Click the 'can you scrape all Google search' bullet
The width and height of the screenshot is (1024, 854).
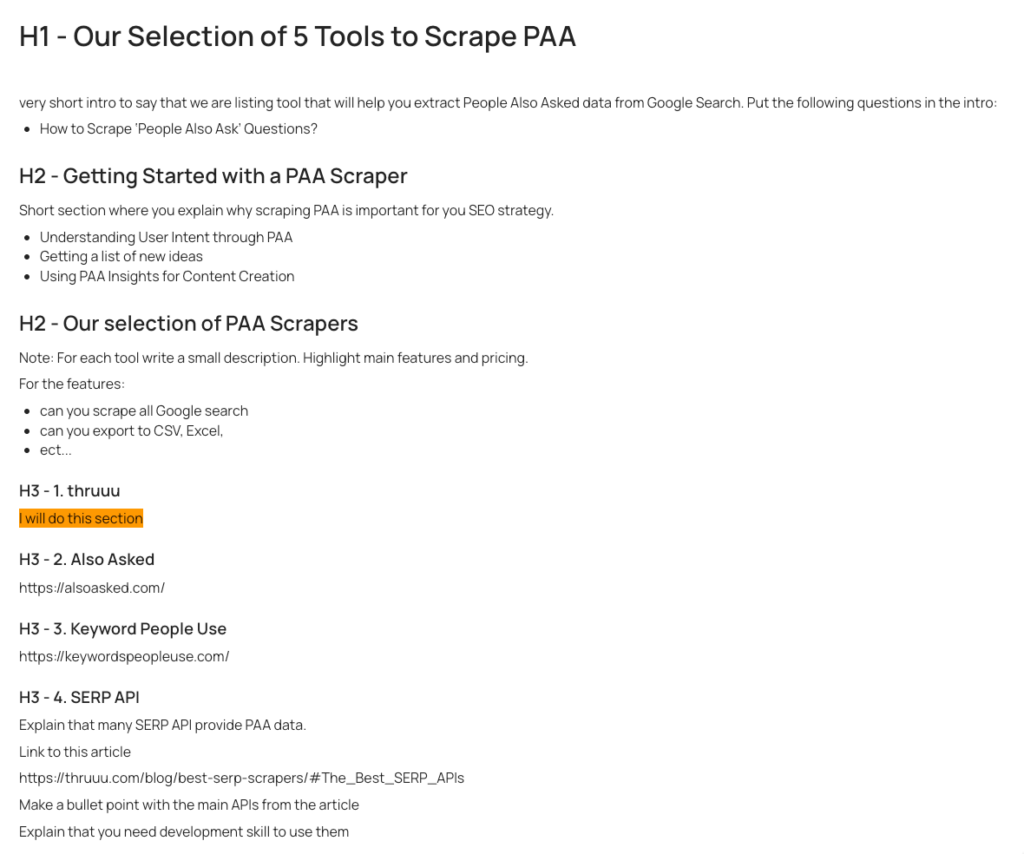144,411
